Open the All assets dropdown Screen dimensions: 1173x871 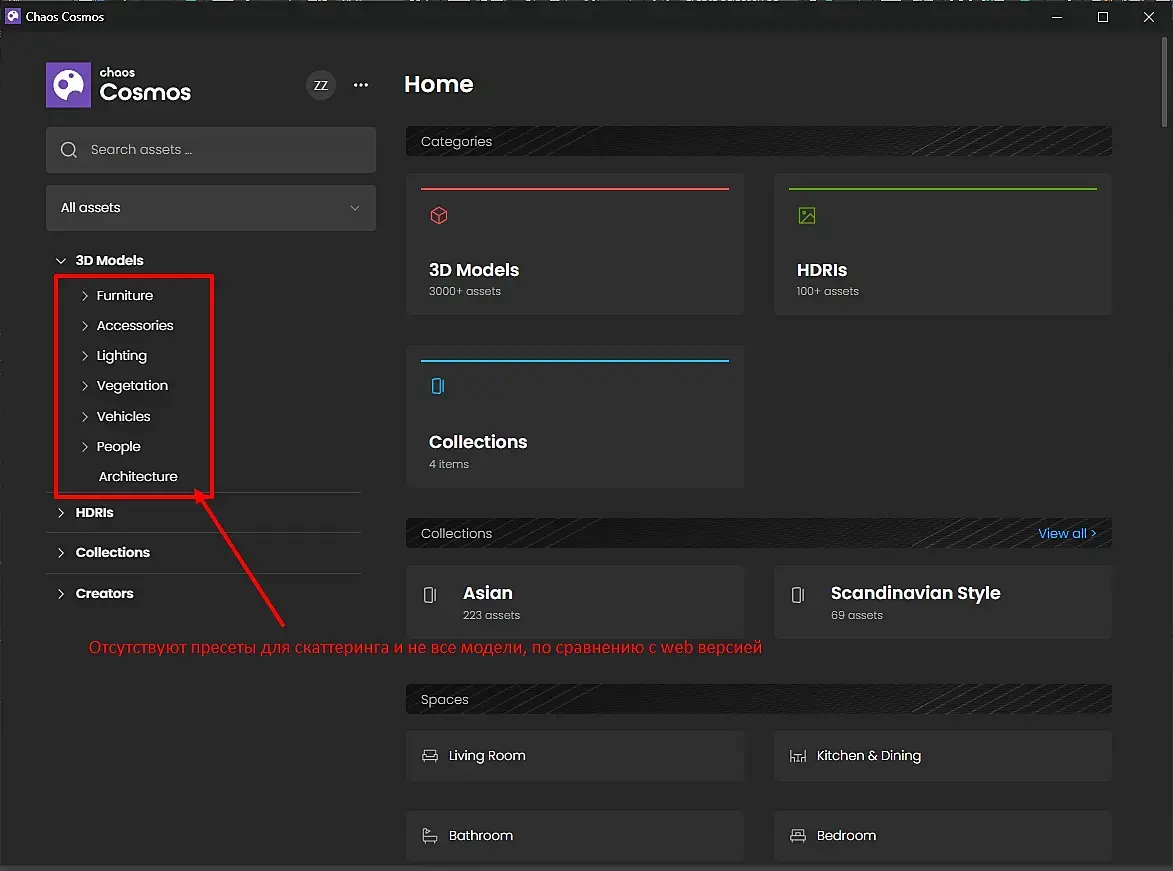tap(211, 208)
